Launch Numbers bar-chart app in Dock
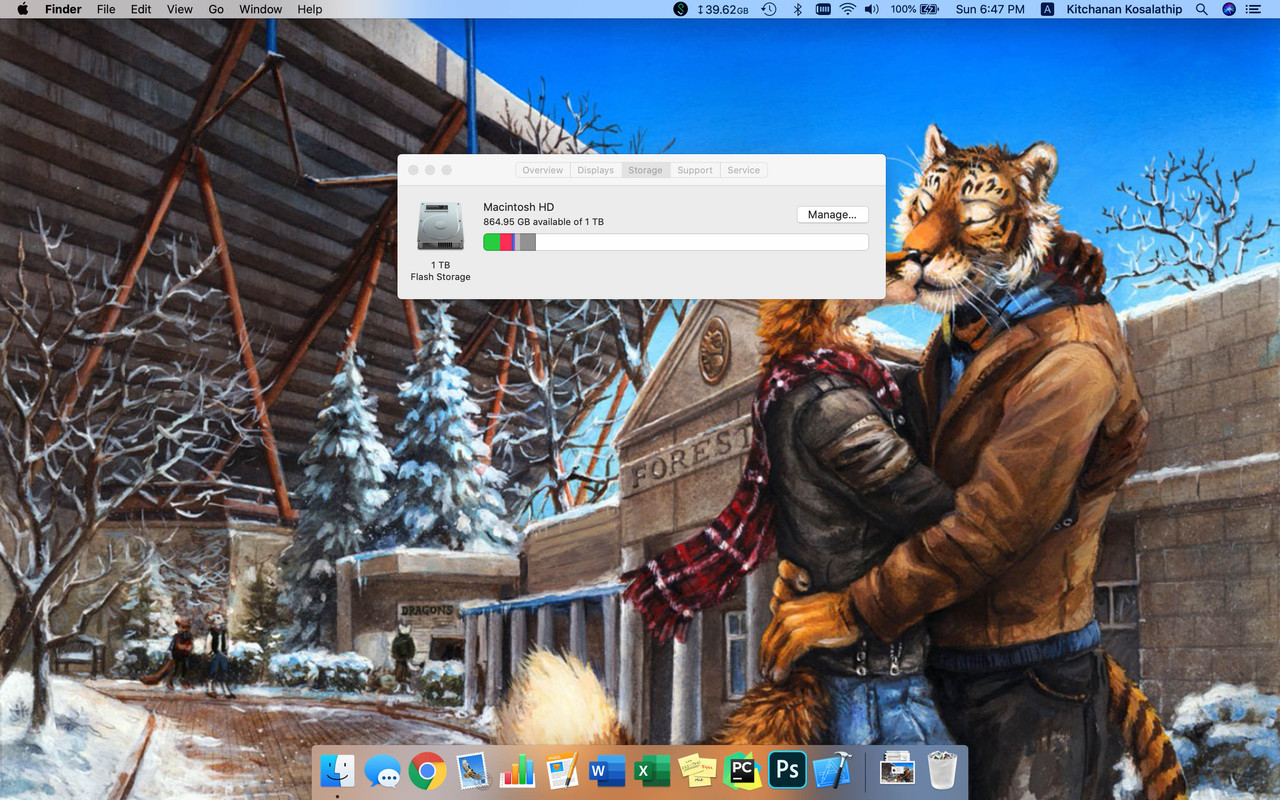This screenshot has width=1280, height=800. pyautogui.click(x=517, y=770)
